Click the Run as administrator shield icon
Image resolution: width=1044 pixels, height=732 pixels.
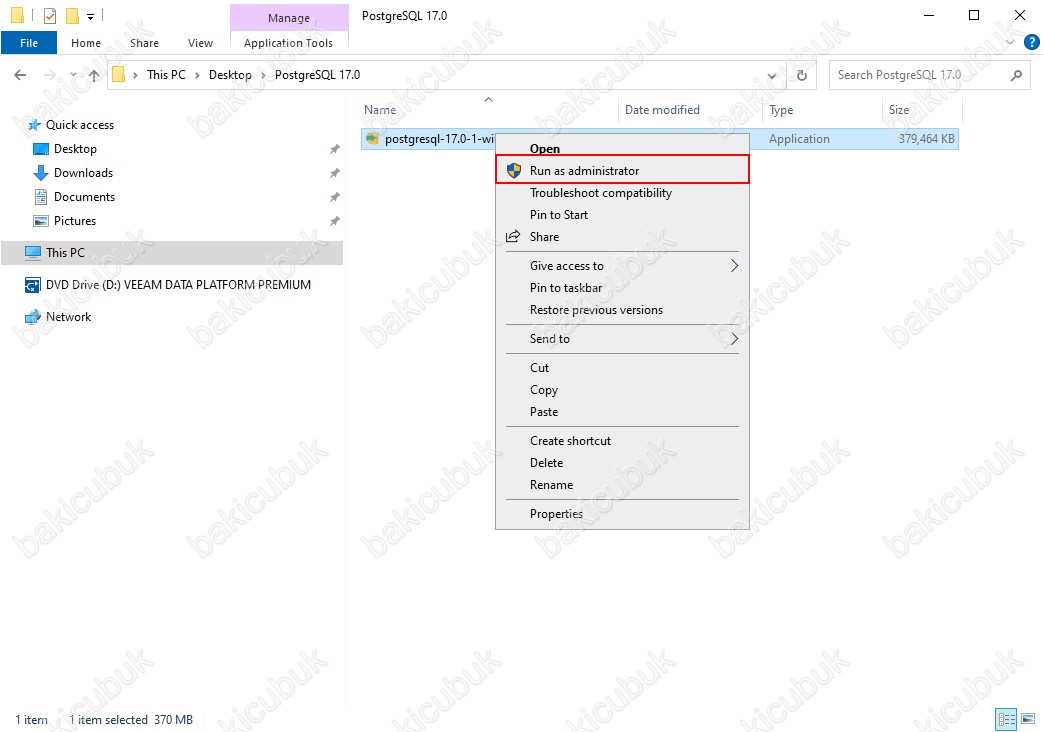[513, 171]
